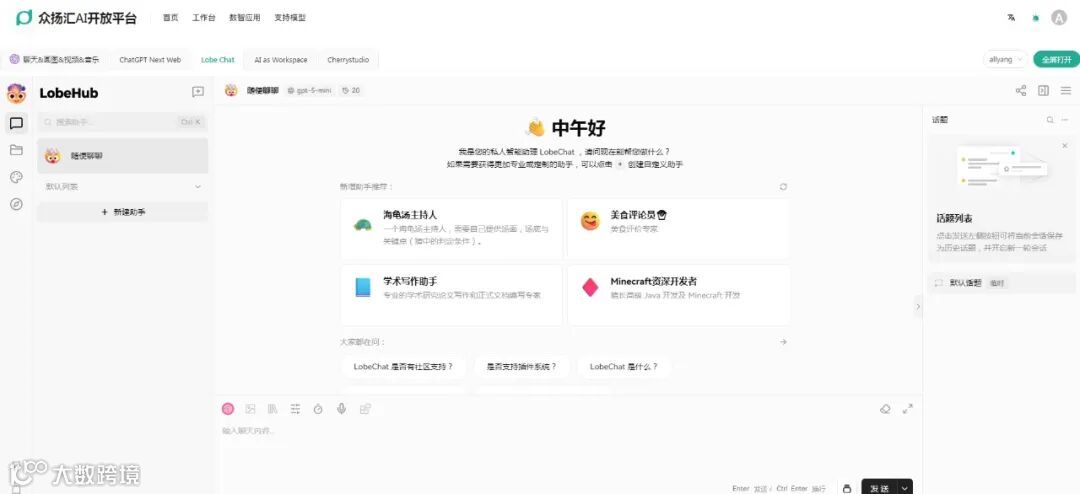This screenshot has height=494, width=1080.
Task: Click the green status dot at top
Action: tap(1035, 19)
